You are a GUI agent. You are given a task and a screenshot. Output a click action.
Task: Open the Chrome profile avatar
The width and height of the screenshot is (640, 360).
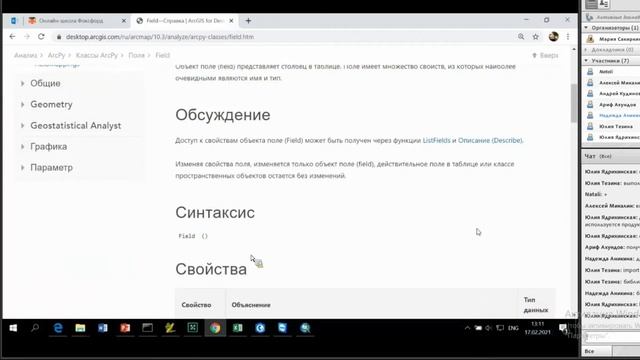(553, 37)
